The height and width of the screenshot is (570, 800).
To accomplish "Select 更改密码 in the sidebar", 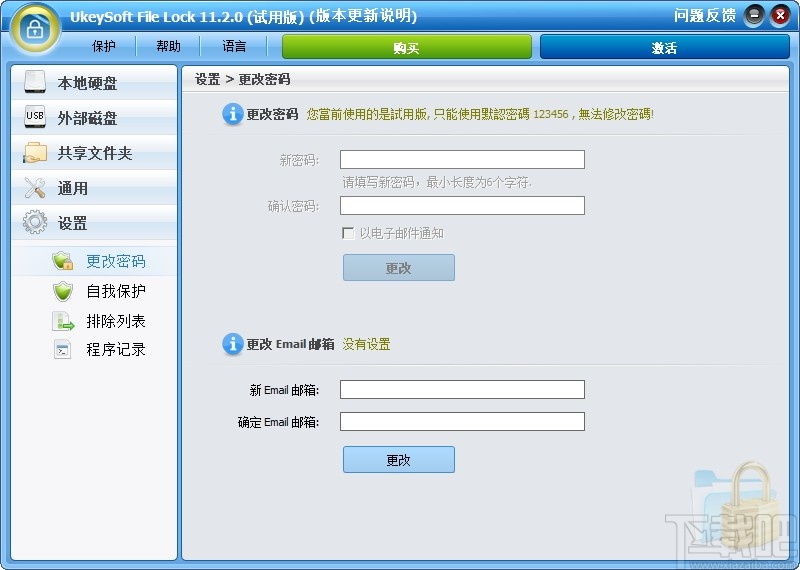I will [x=94, y=261].
